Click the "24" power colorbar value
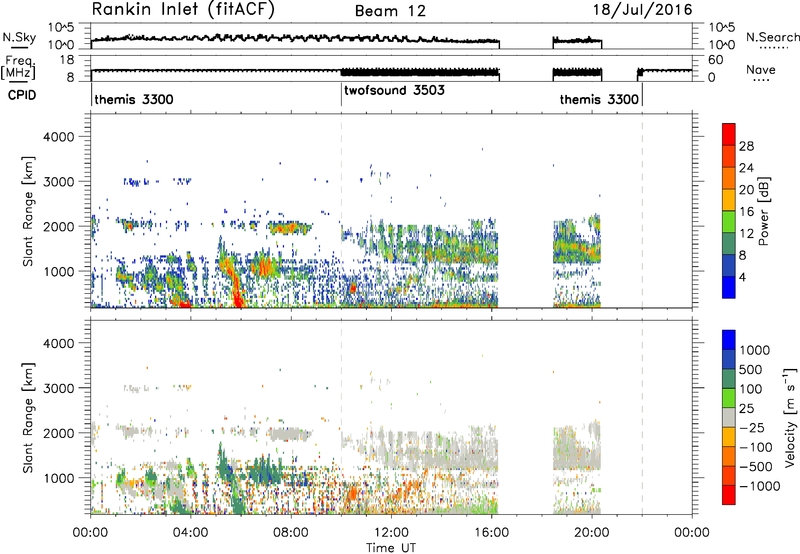This screenshot has height=554, width=800. pyautogui.click(x=746, y=168)
